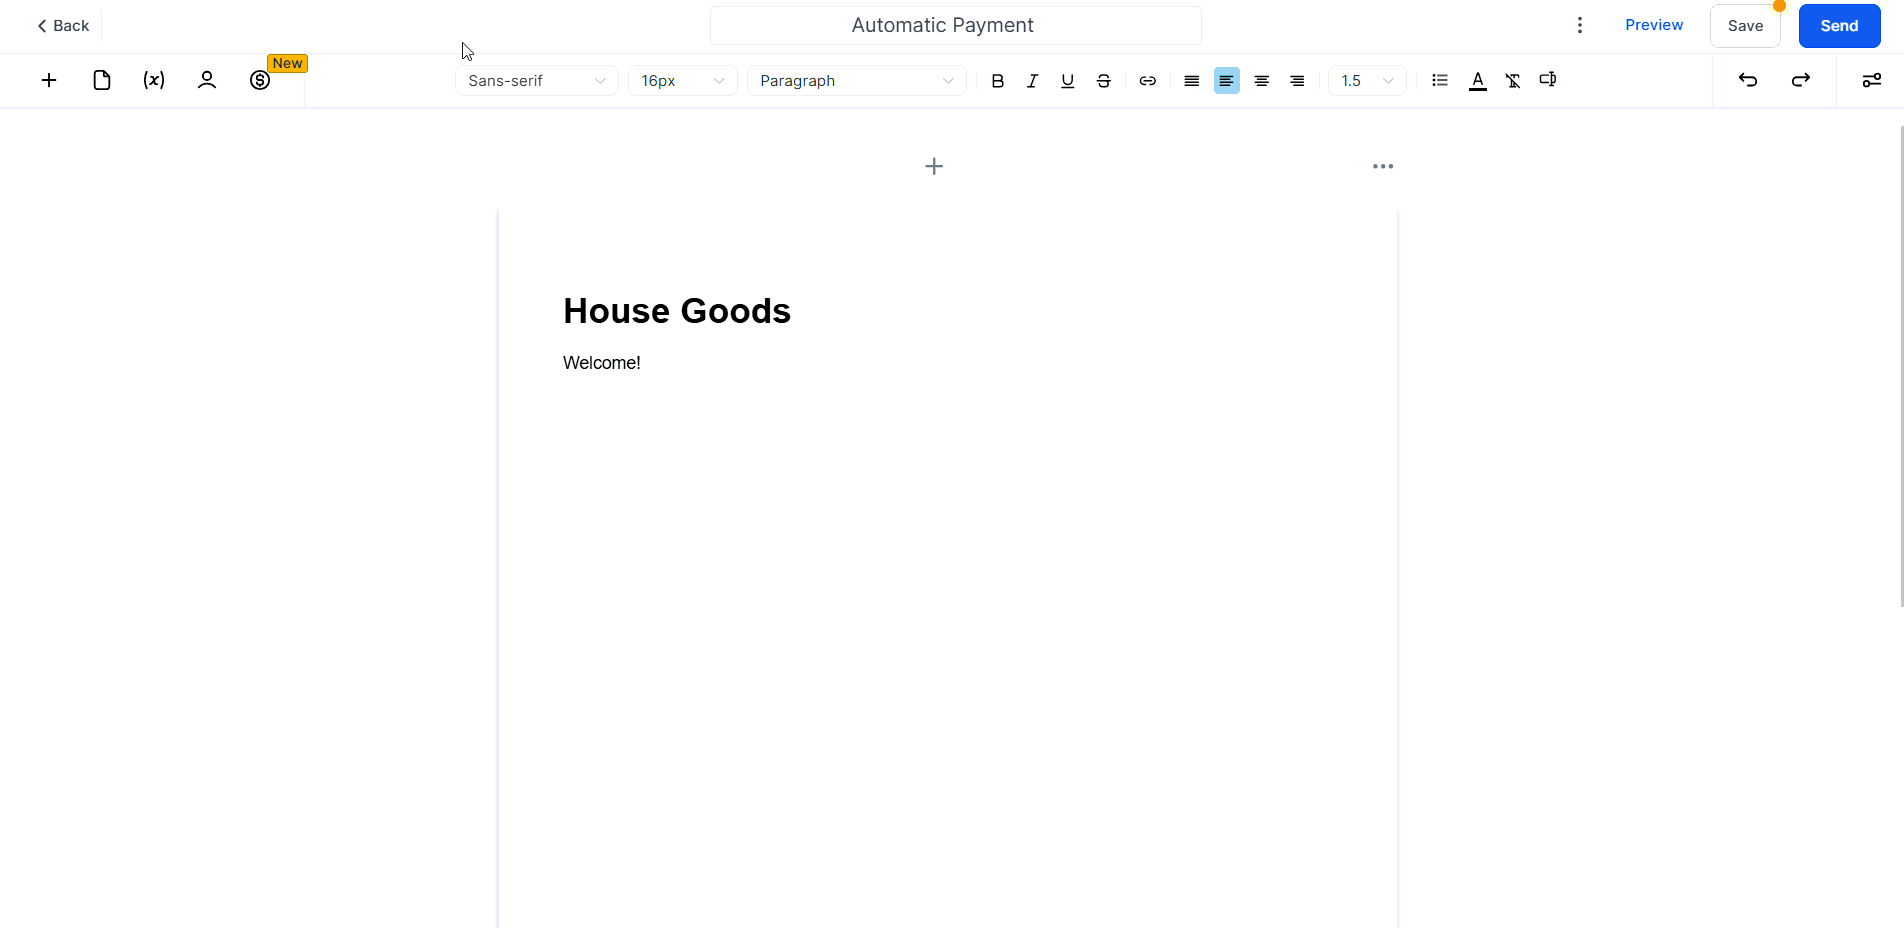Toggle italic formatting
The image size is (1904, 930).
click(x=1032, y=80)
